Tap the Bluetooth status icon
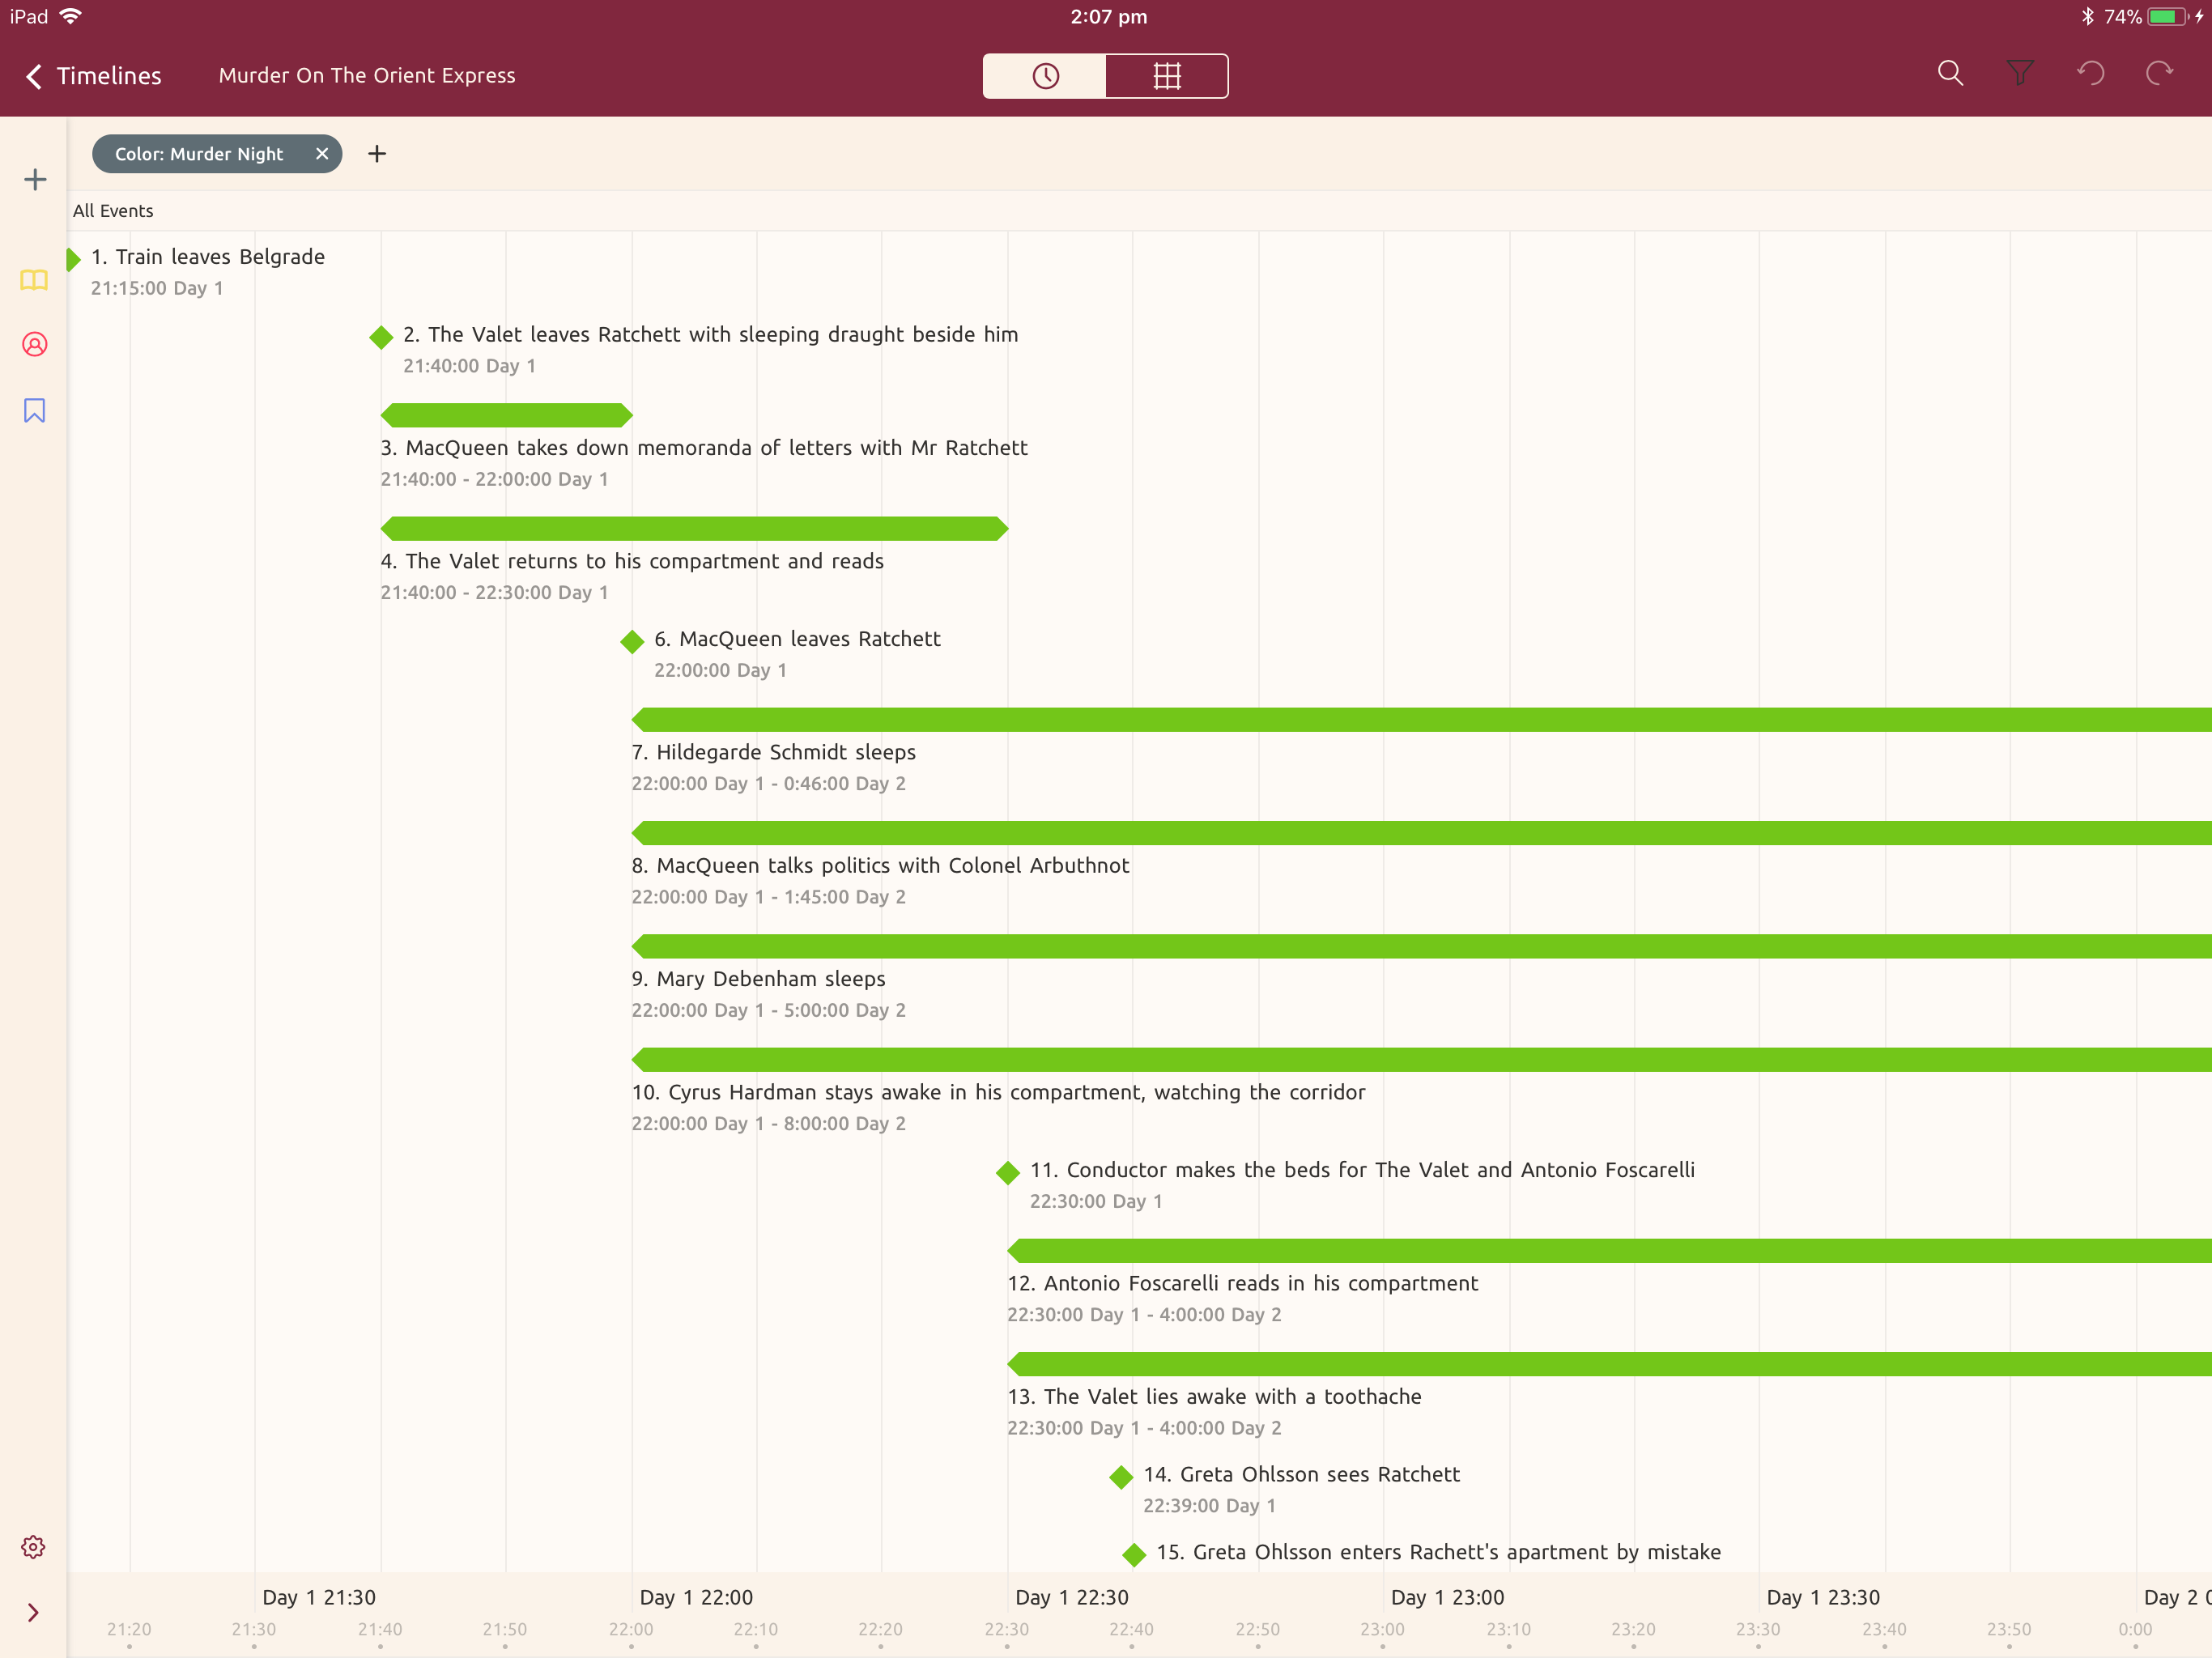 coord(2087,17)
